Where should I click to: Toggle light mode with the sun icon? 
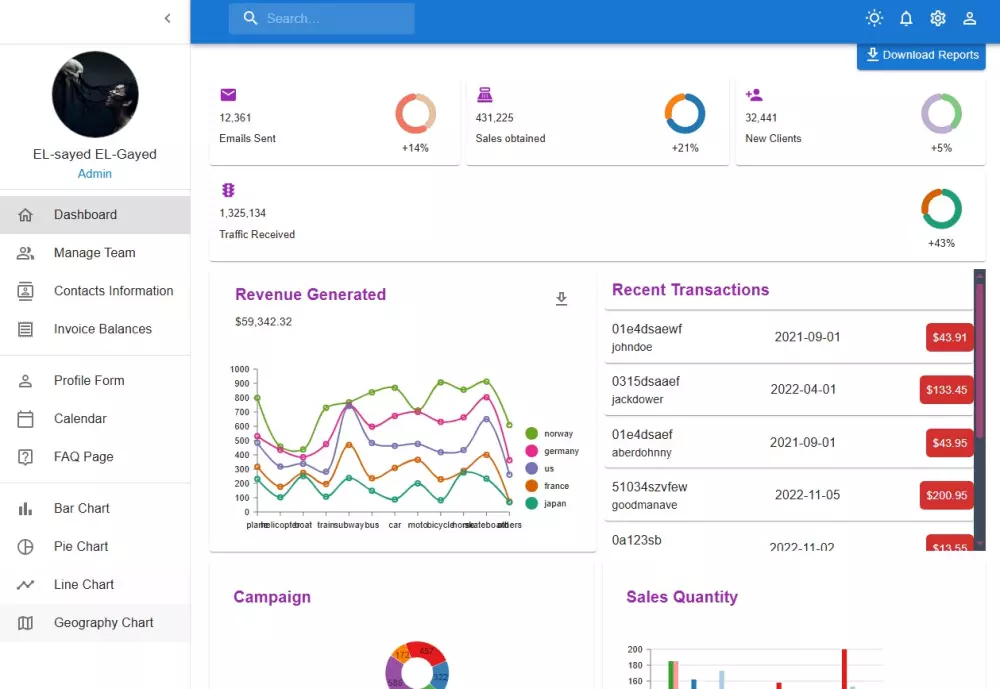874,18
